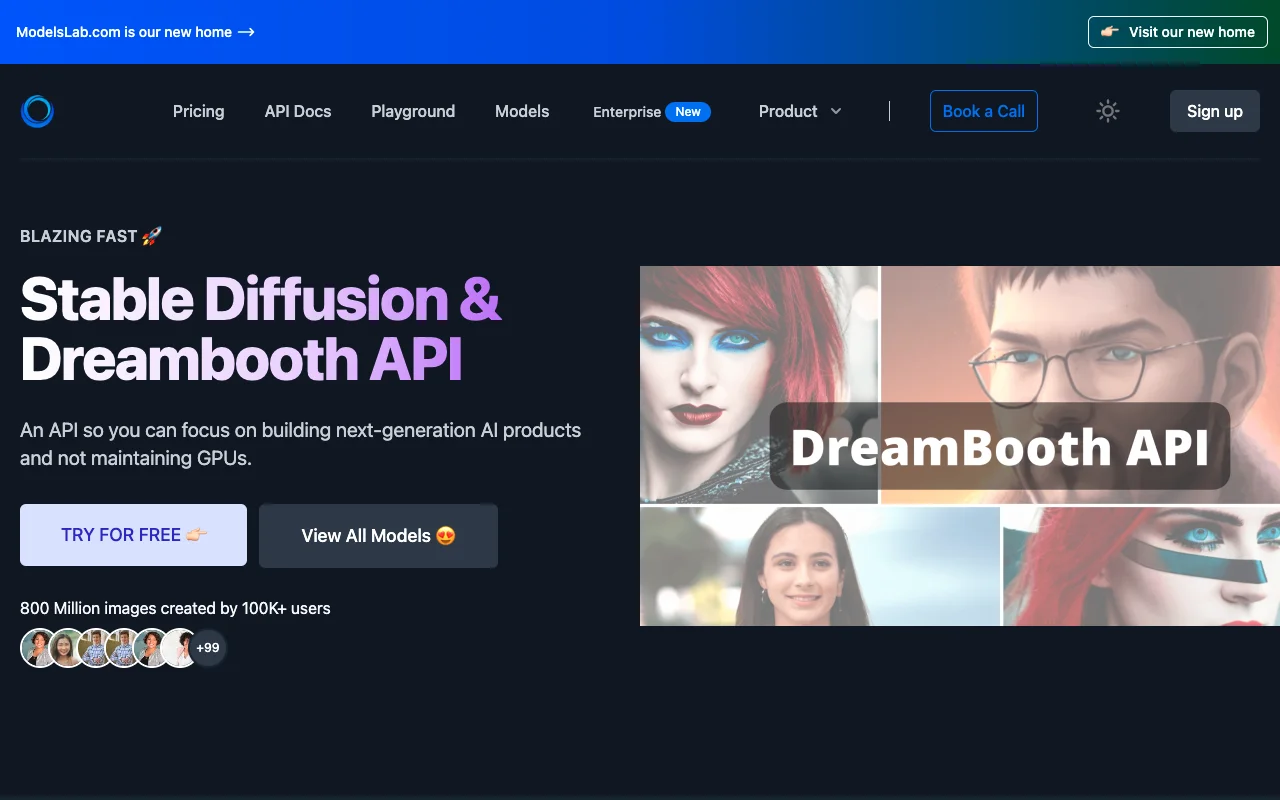The width and height of the screenshot is (1280, 800).
Task: Click the Sign up button
Action: click(1214, 111)
